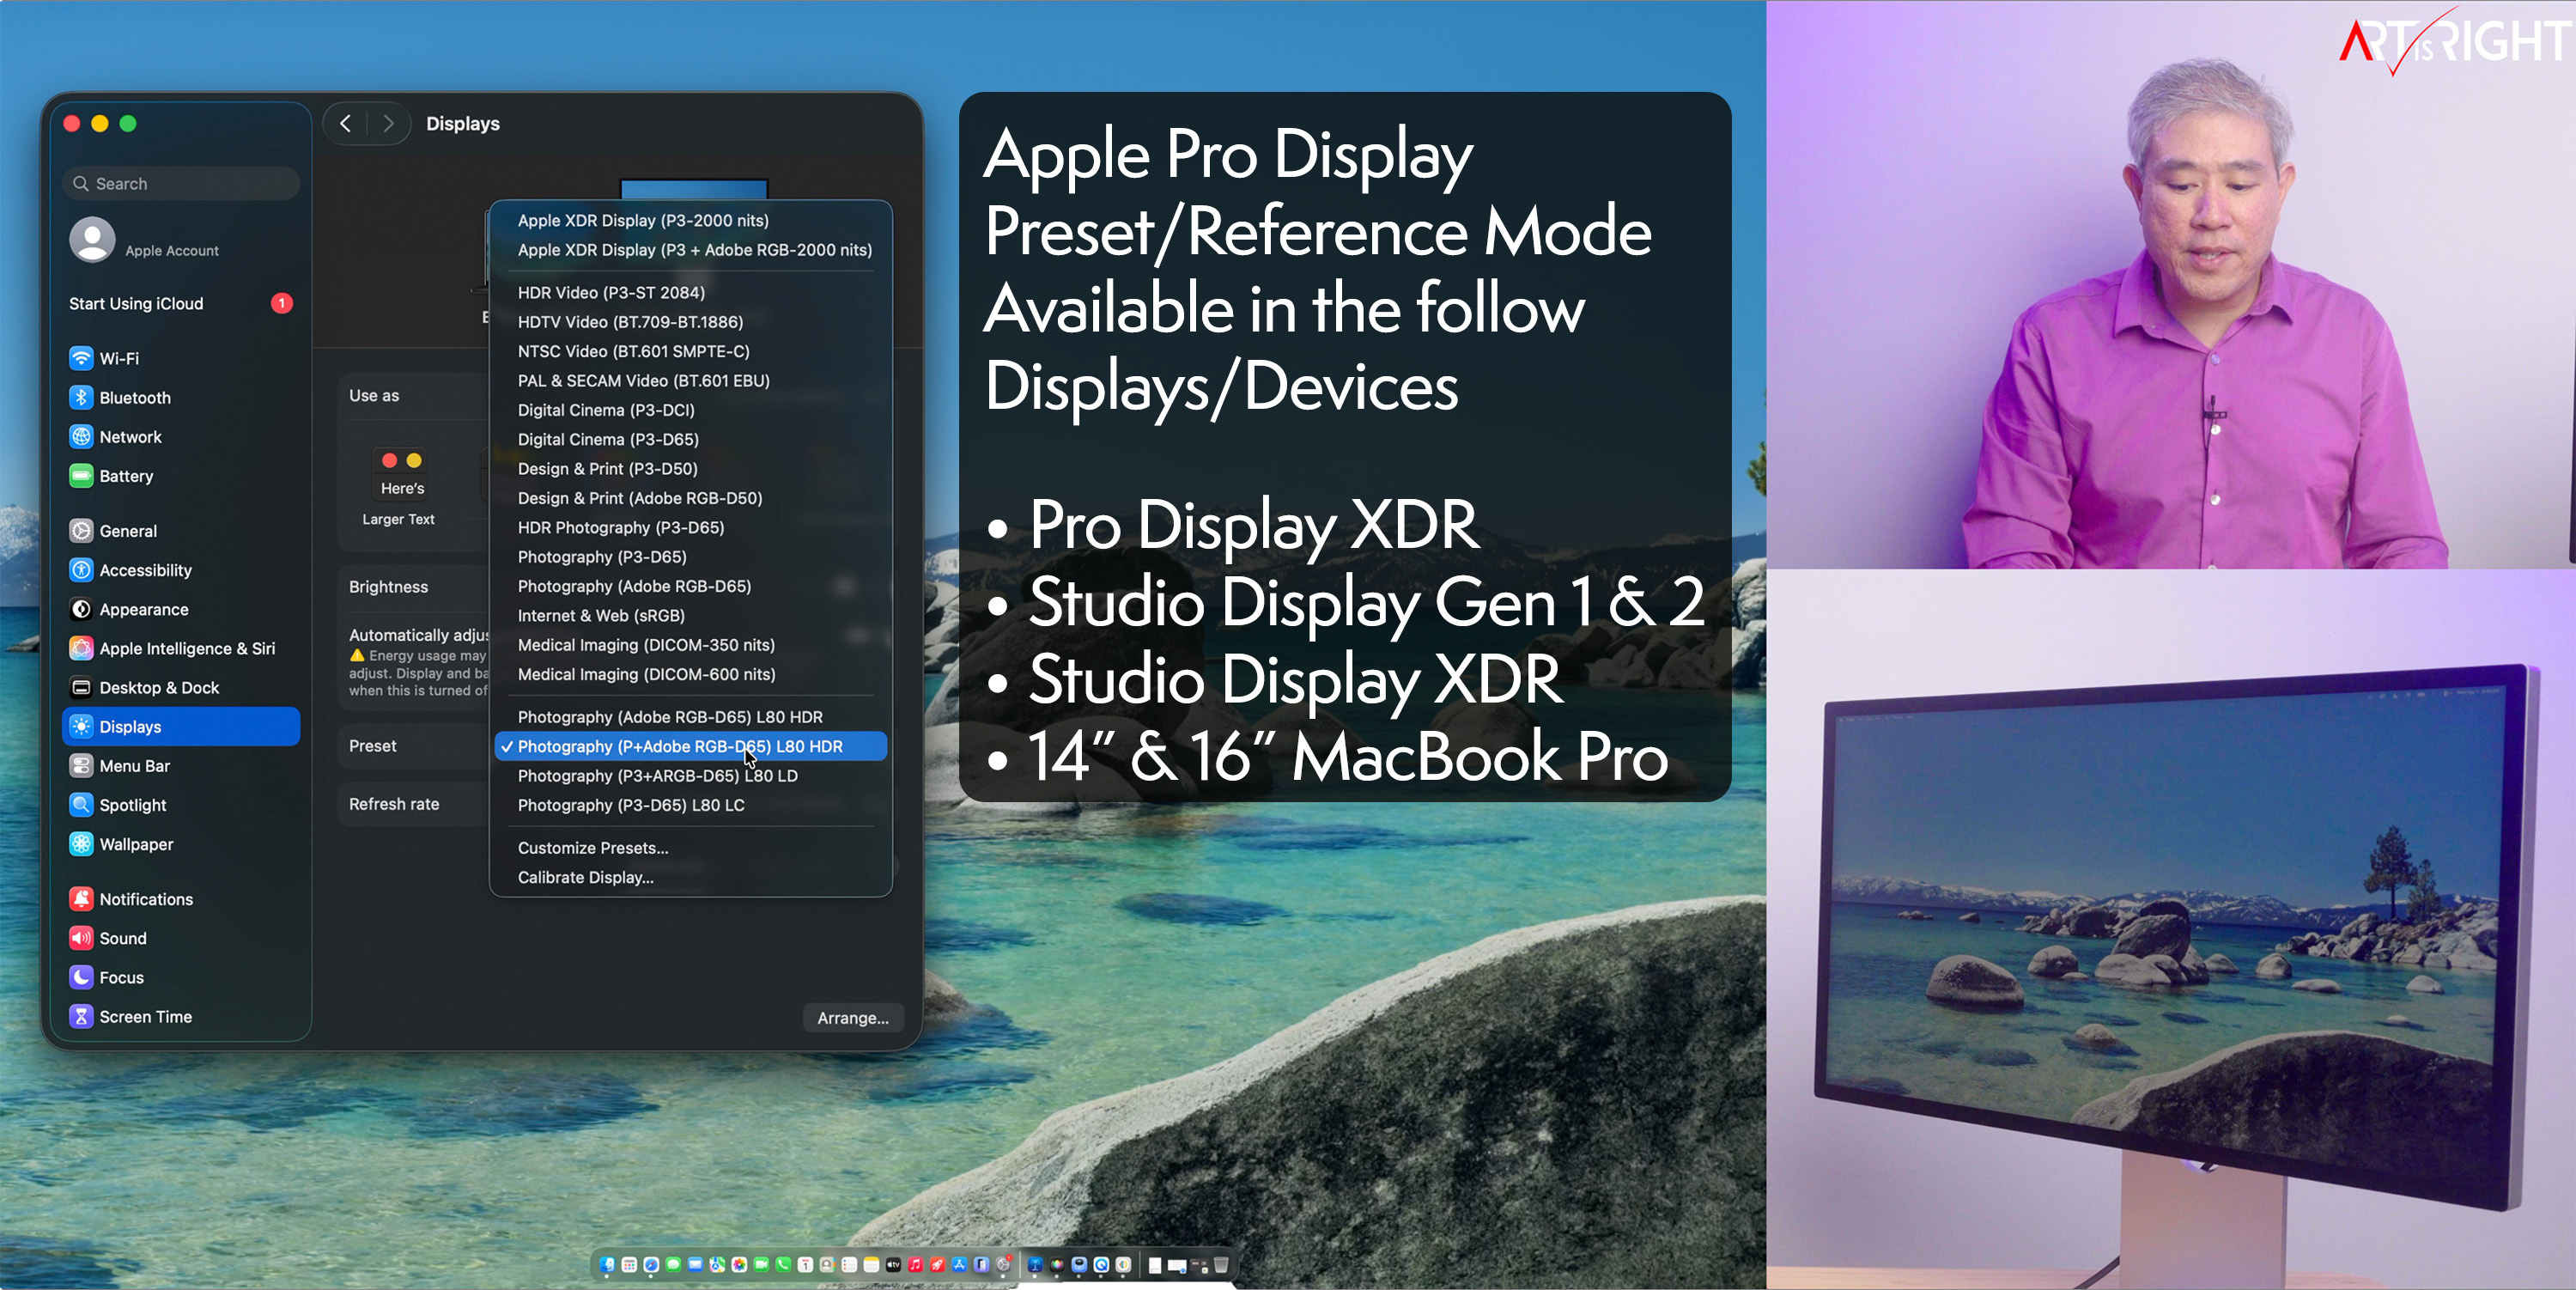
Task: Open the App Store in Dock
Action: (x=960, y=1265)
